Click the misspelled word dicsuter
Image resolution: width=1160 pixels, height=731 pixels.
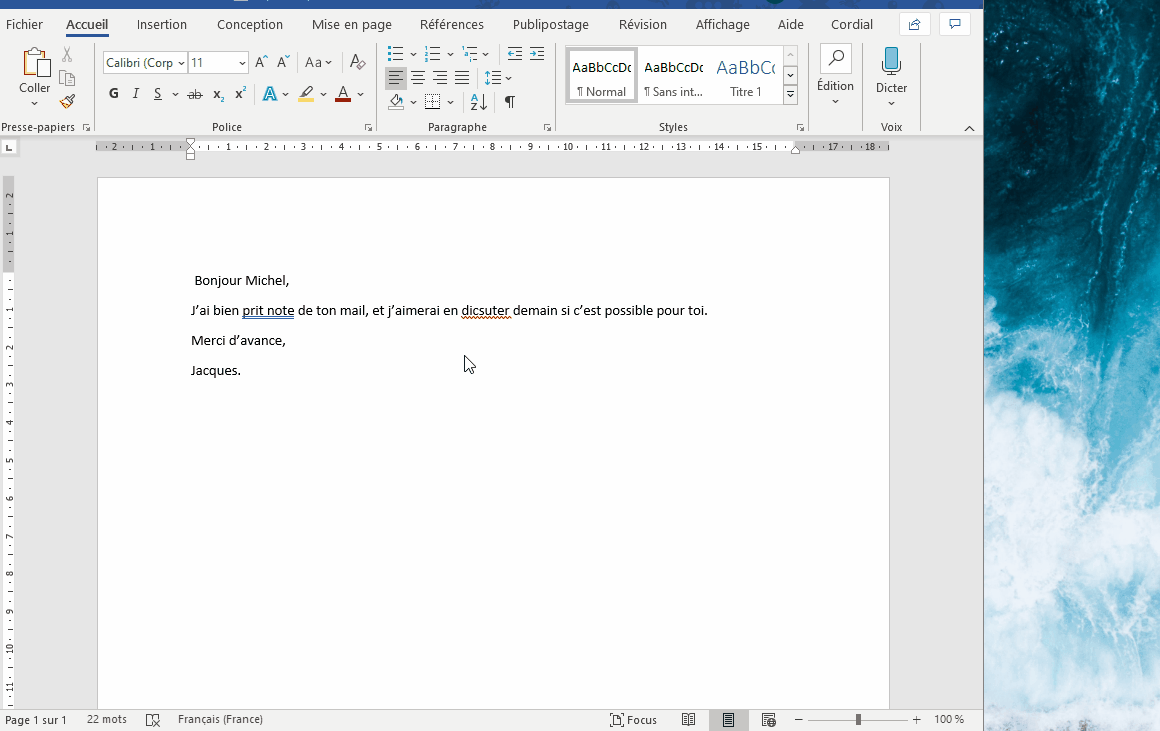coord(486,311)
